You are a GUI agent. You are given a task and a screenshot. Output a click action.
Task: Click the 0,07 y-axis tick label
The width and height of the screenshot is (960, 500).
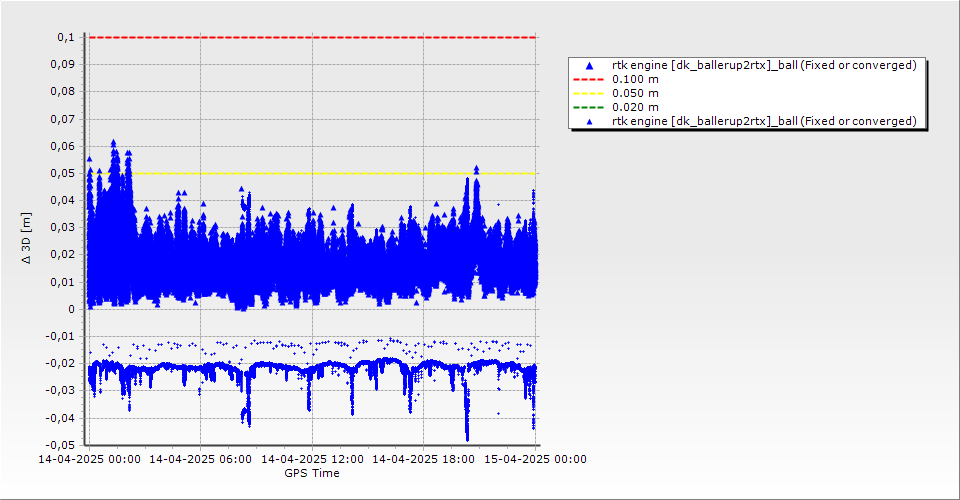point(63,119)
